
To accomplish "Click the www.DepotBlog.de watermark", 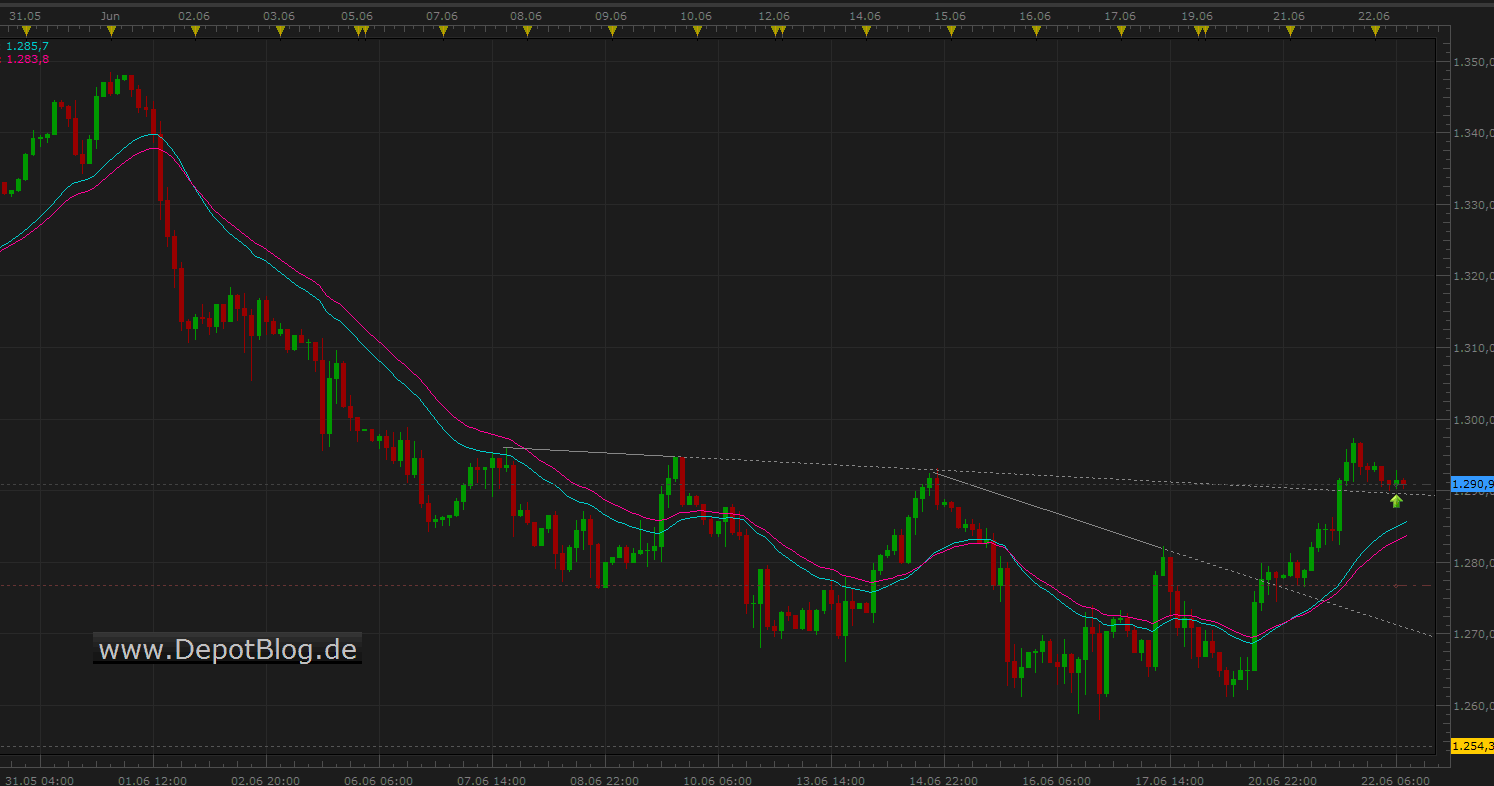I will click(x=228, y=650).
